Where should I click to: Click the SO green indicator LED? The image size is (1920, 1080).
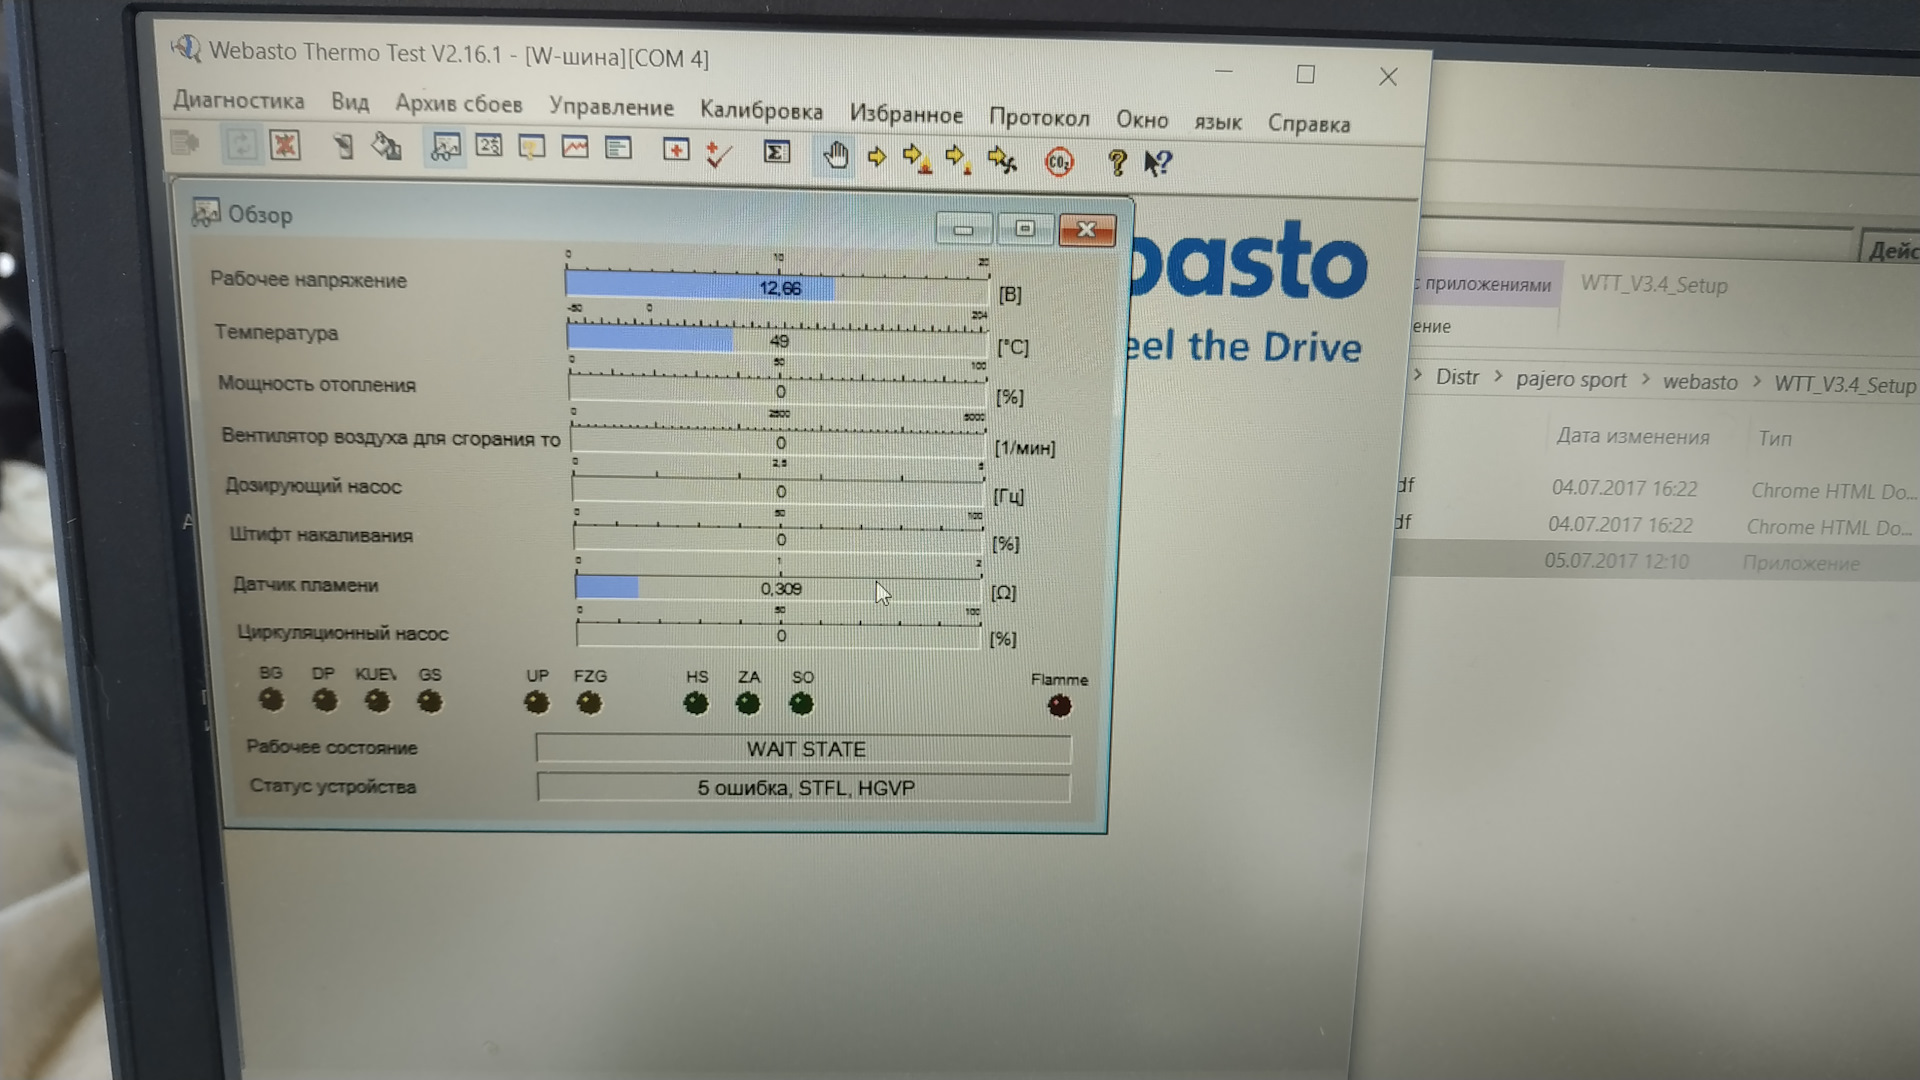click(801, 704)
